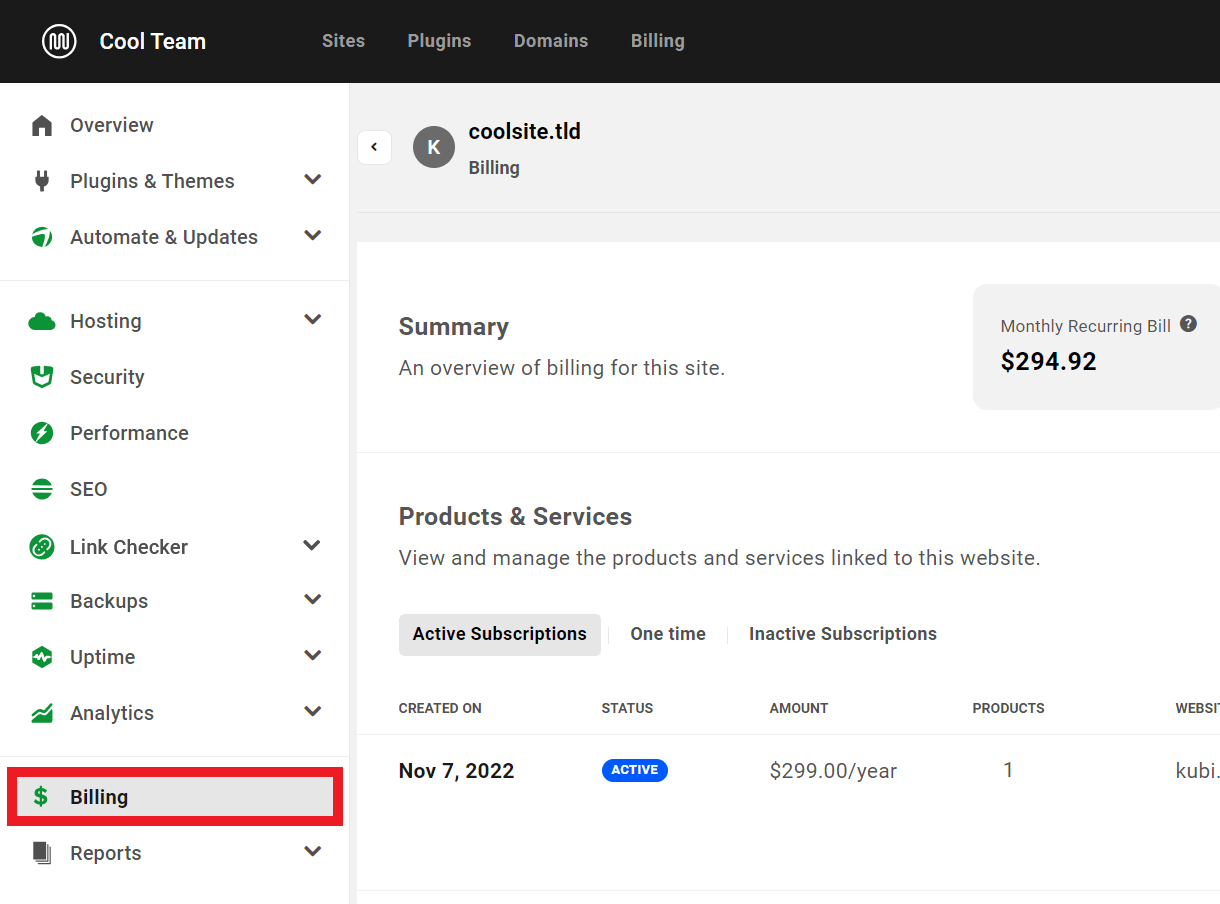This screenshot has width=1220, height=904.
Task: Expand the Backups submenu chevron
Action: [x=313, y=600]
